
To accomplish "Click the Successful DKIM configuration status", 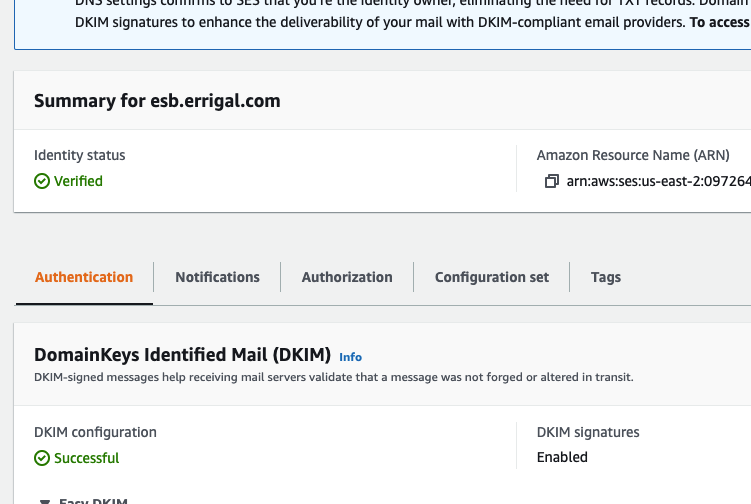I will pyautogui.click(x=87, y=458).
